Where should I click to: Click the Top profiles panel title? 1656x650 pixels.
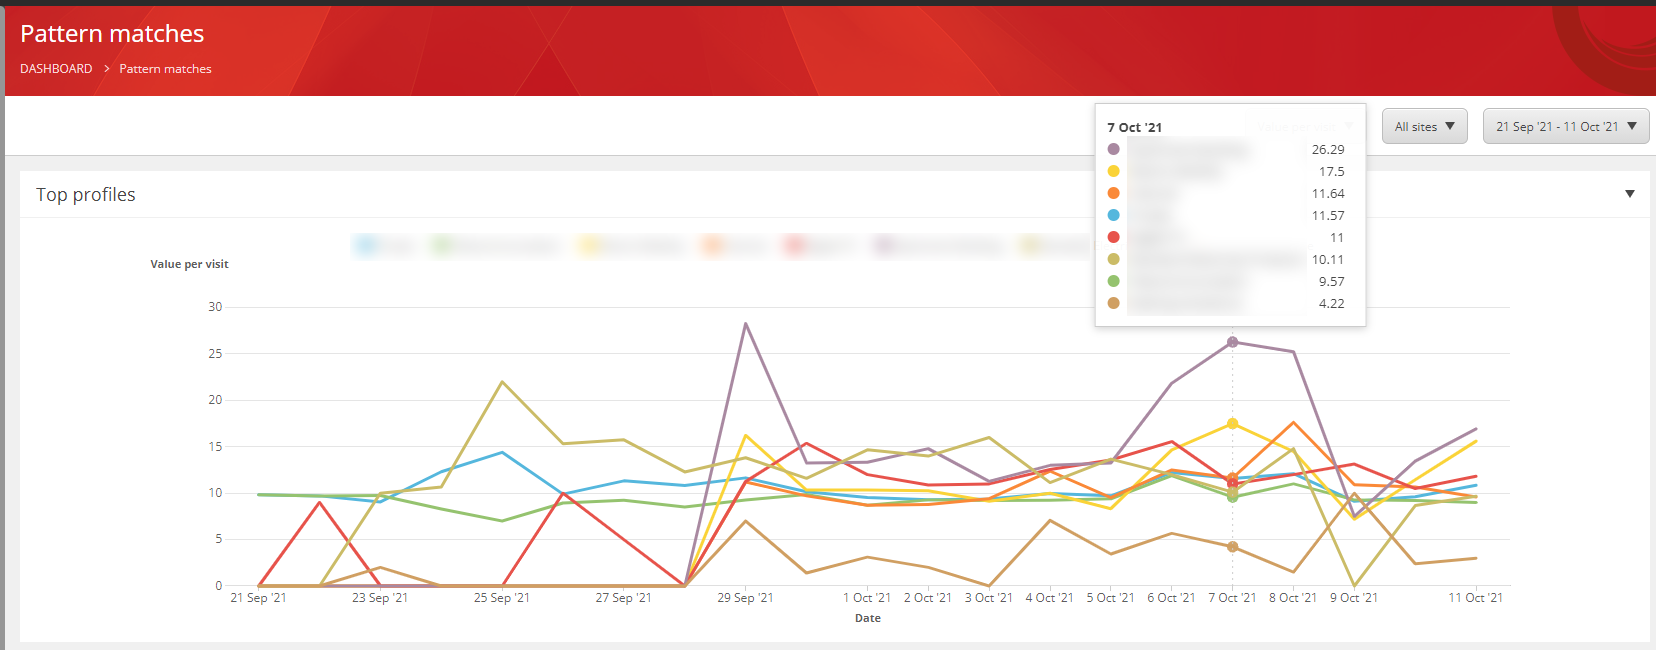click(85, 194)
